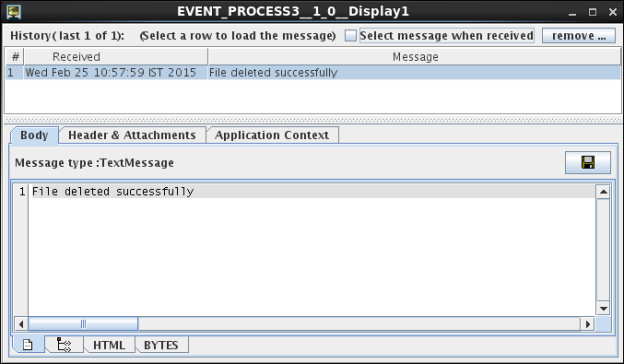This screenshot has height=364, width=624.
Task: Switch to the tree structure view icon
Action: pyautogui.click(x=64, y=345)
